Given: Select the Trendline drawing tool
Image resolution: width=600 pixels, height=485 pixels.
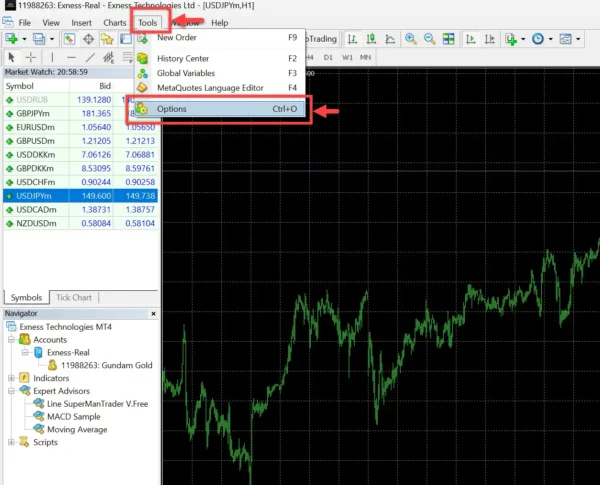Looking at the screenshot, I should click(x=90, y=57).
